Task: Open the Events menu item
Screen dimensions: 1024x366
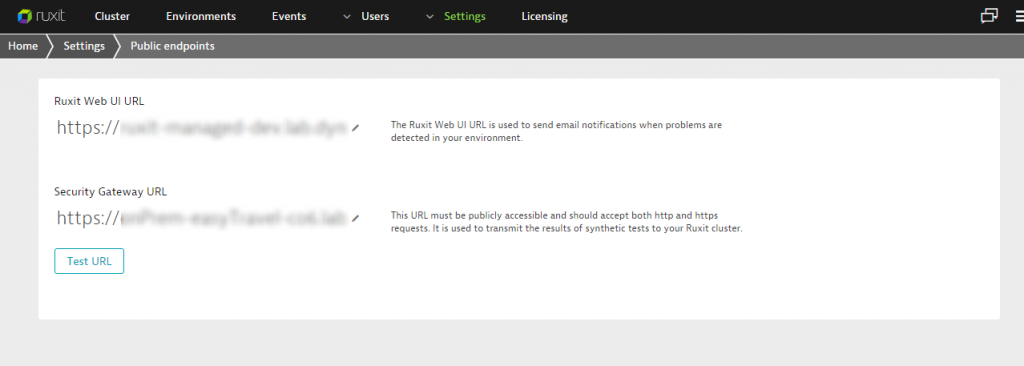Action: 289,16
